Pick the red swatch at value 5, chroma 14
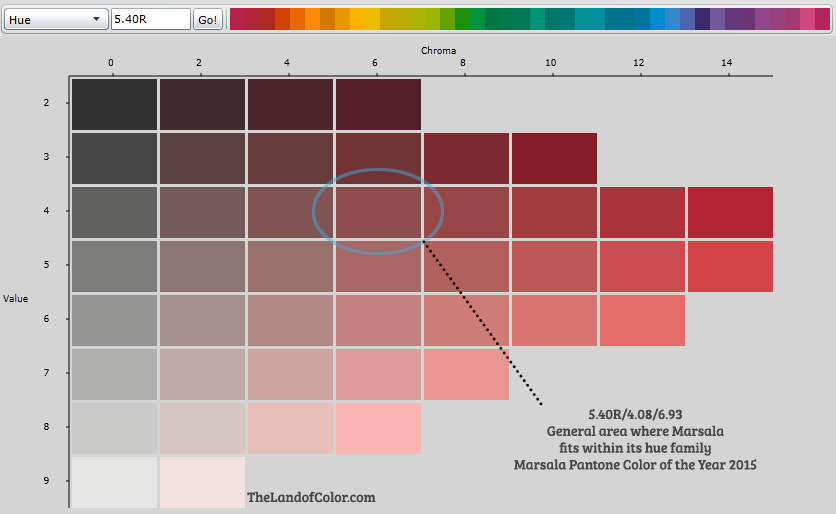836x514 pixels. (x=729, y=266)
